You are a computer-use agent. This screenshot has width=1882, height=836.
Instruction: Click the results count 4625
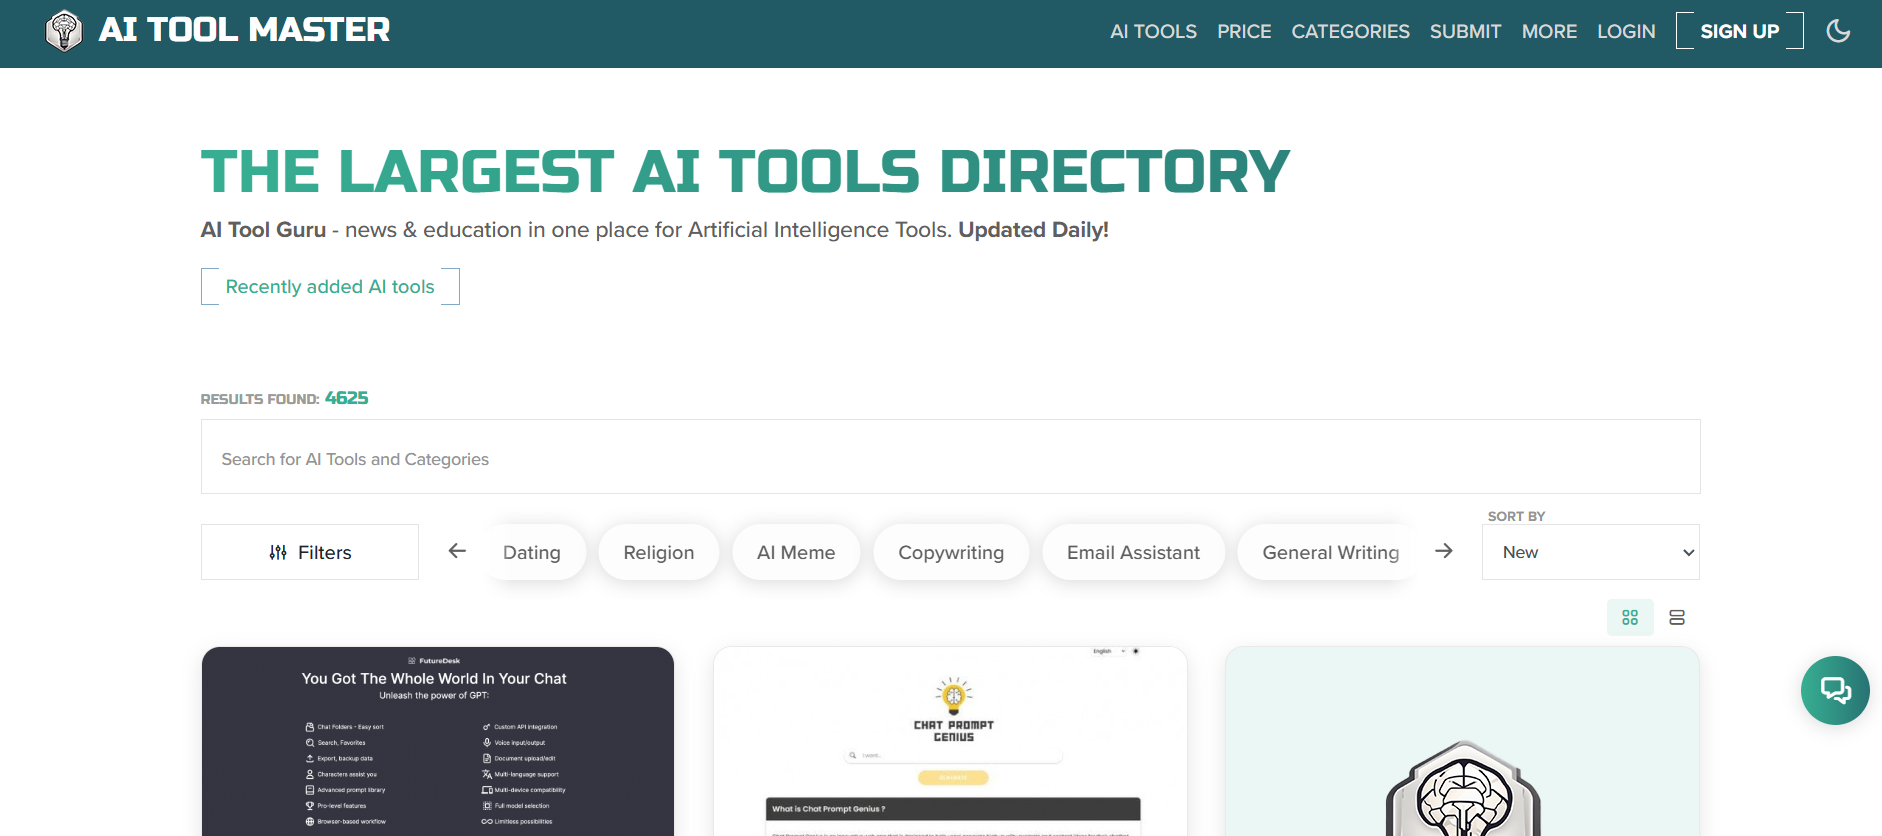tap(346, 398)
